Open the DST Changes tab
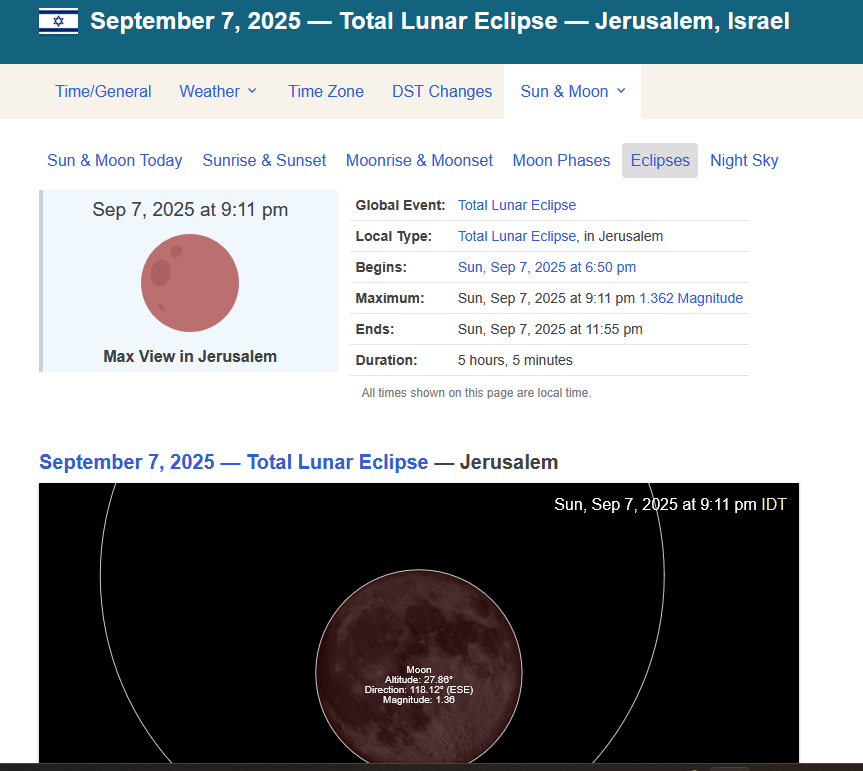This screenshot has height=771, width=863. 442,91
